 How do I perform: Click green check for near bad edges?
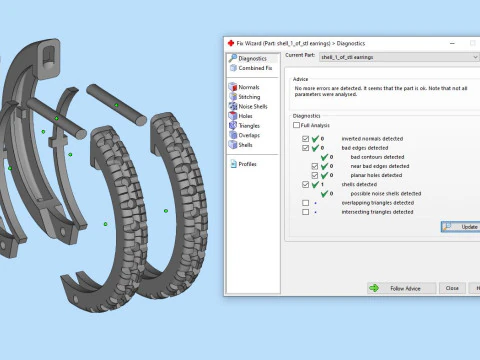point(324,166)
